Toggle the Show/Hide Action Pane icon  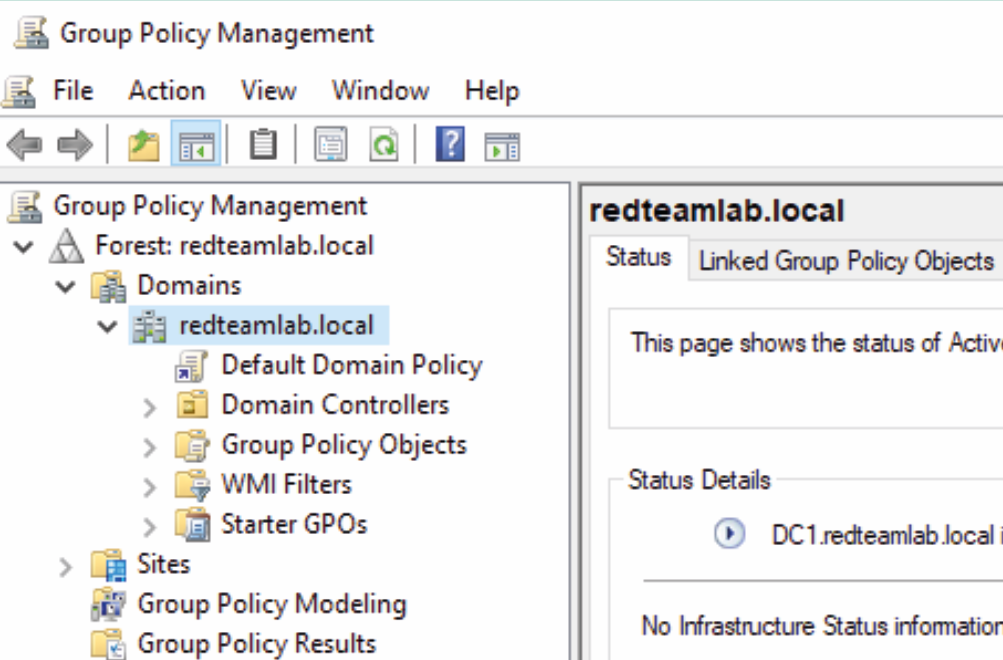(x=502, y=146)
